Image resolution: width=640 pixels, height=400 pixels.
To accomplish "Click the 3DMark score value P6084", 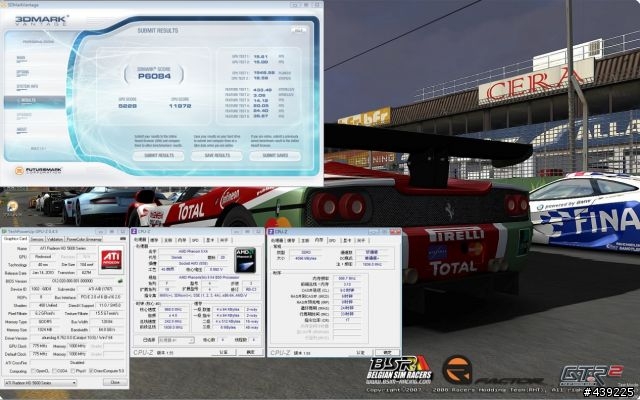I will coord(154,76).
